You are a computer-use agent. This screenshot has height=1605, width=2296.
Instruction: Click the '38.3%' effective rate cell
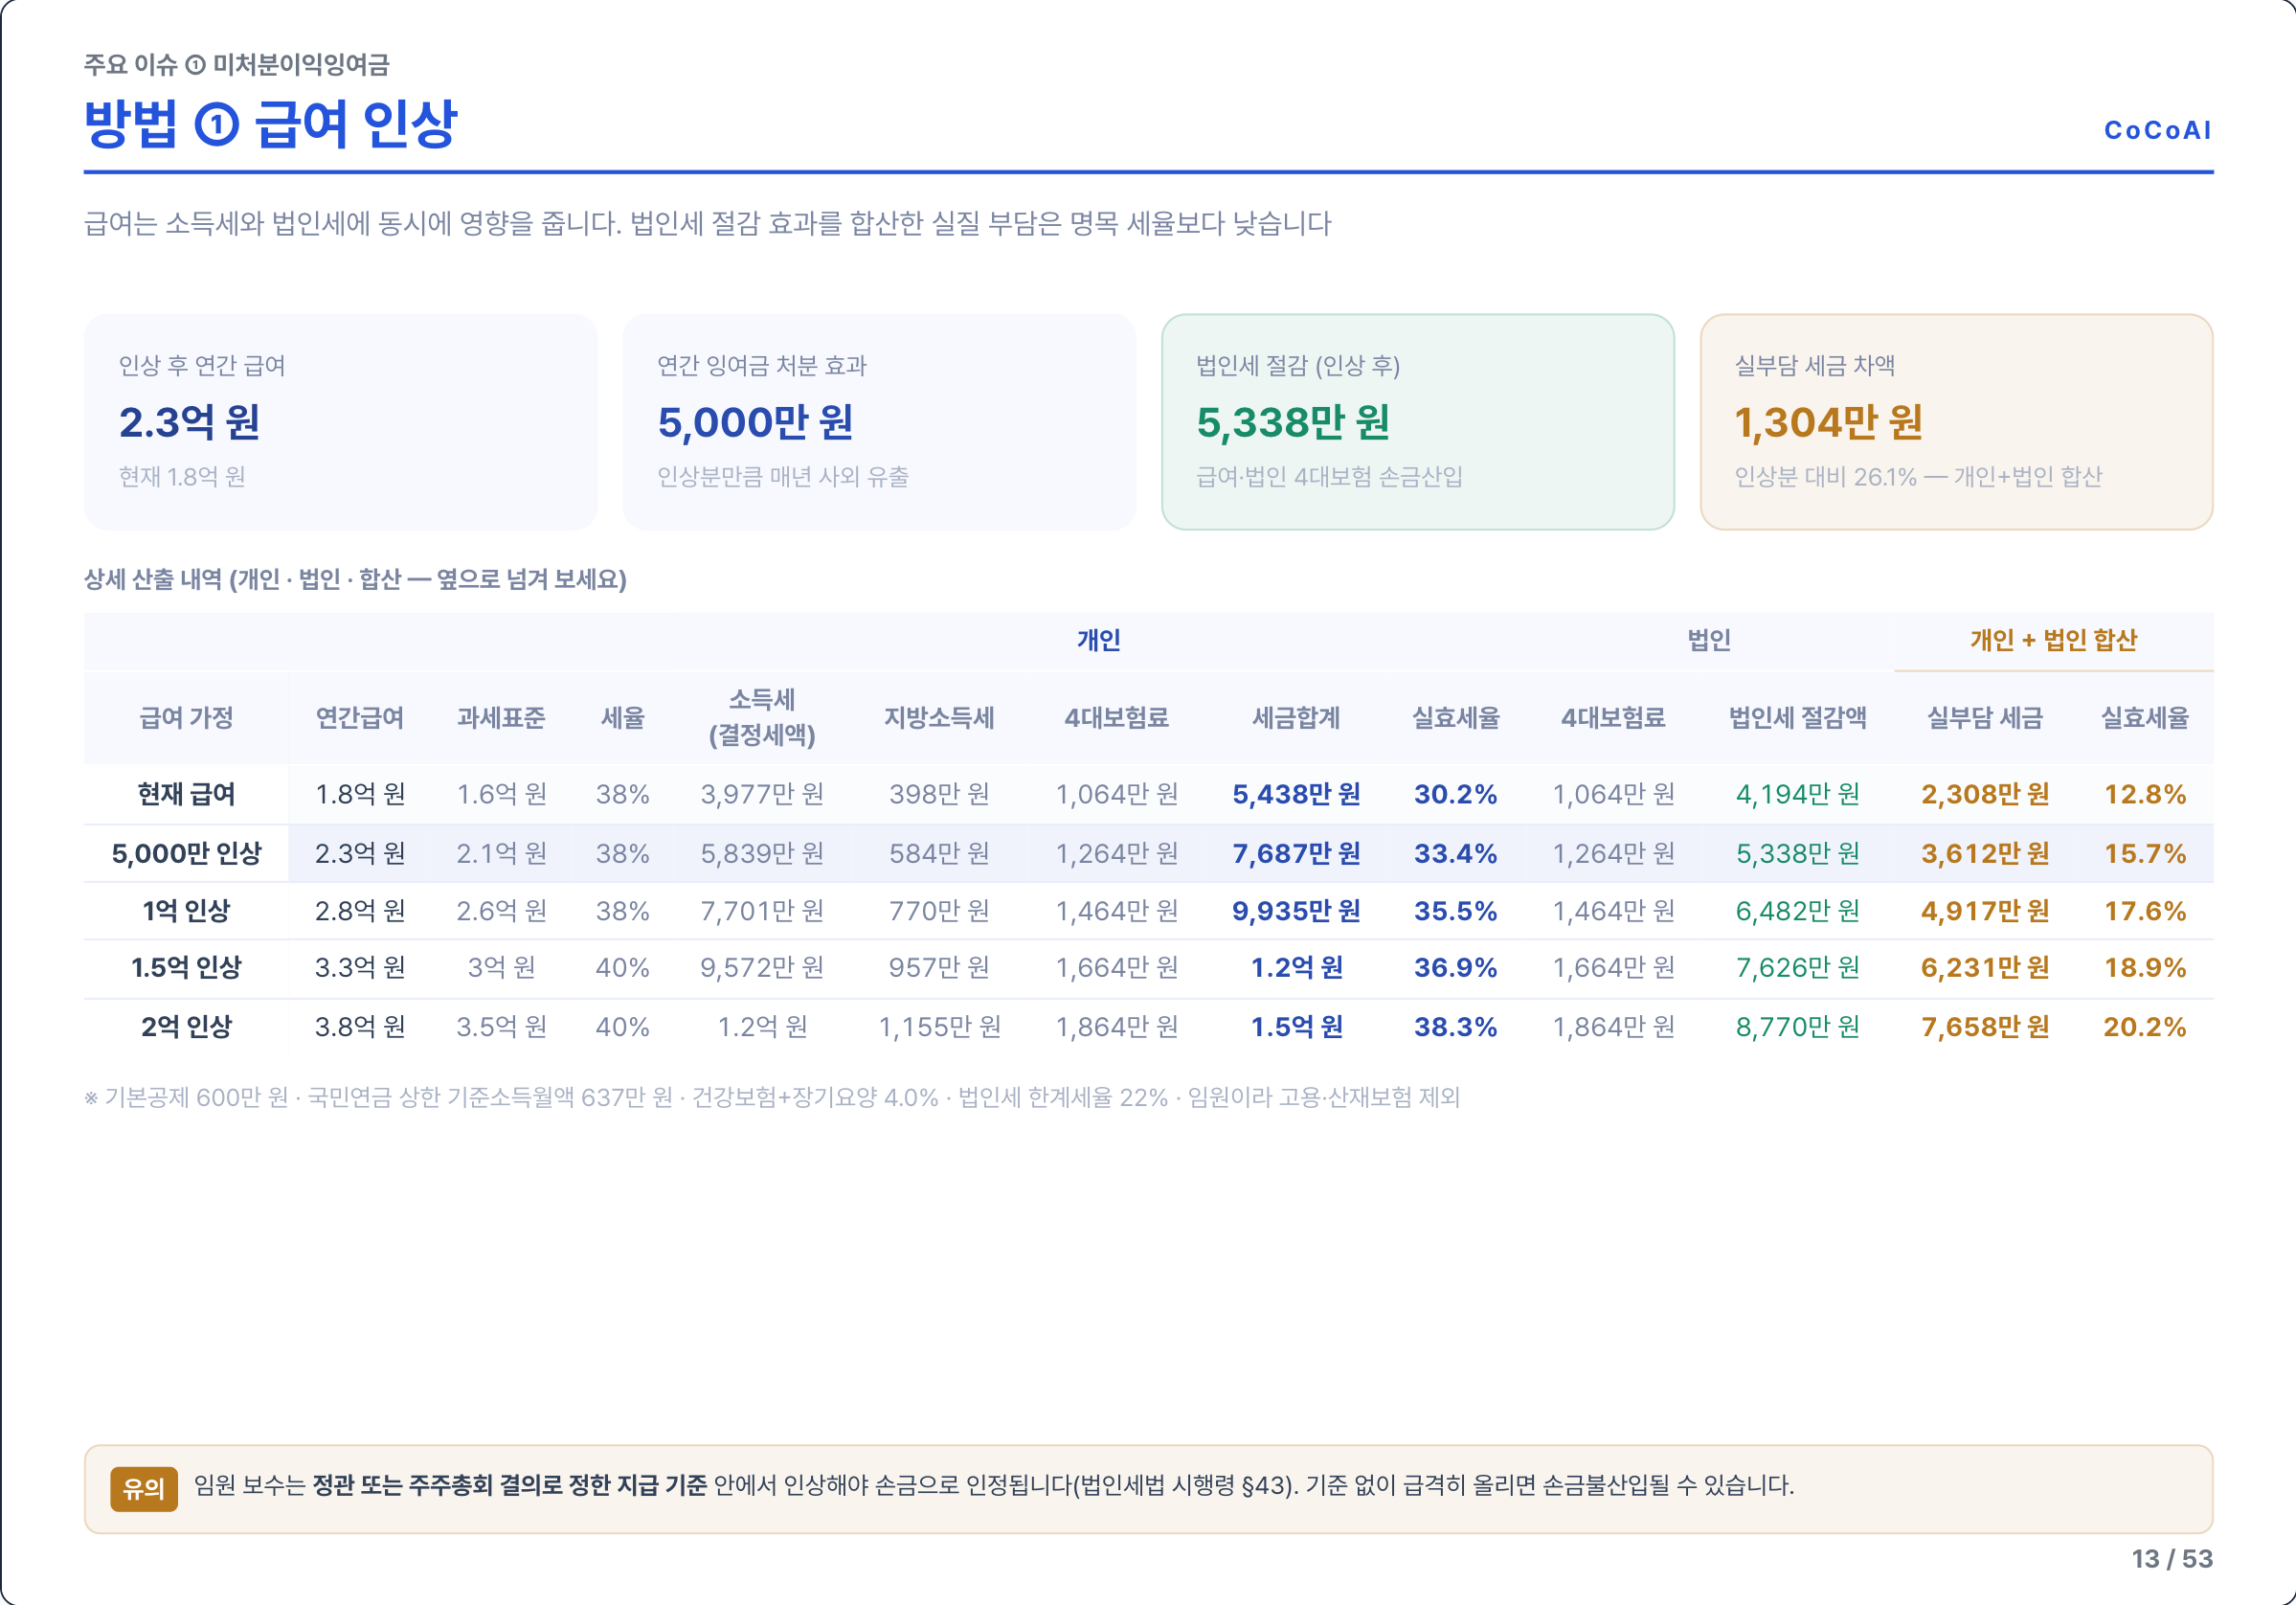pos(1455,1027)
